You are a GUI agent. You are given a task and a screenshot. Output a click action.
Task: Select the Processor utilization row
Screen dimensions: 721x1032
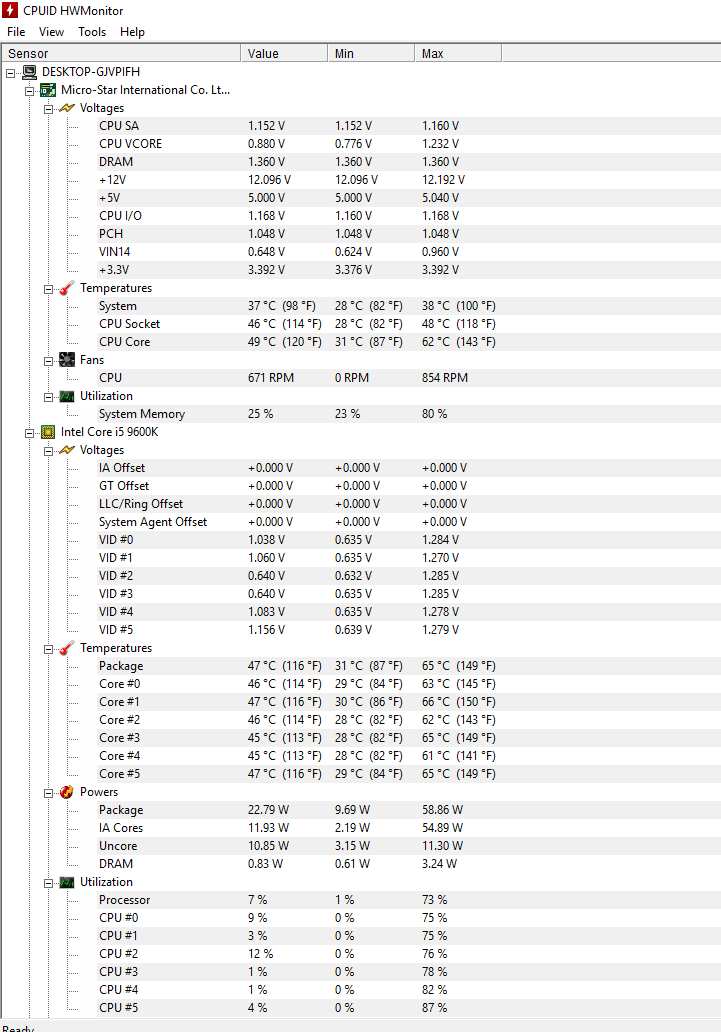point(408,900)
